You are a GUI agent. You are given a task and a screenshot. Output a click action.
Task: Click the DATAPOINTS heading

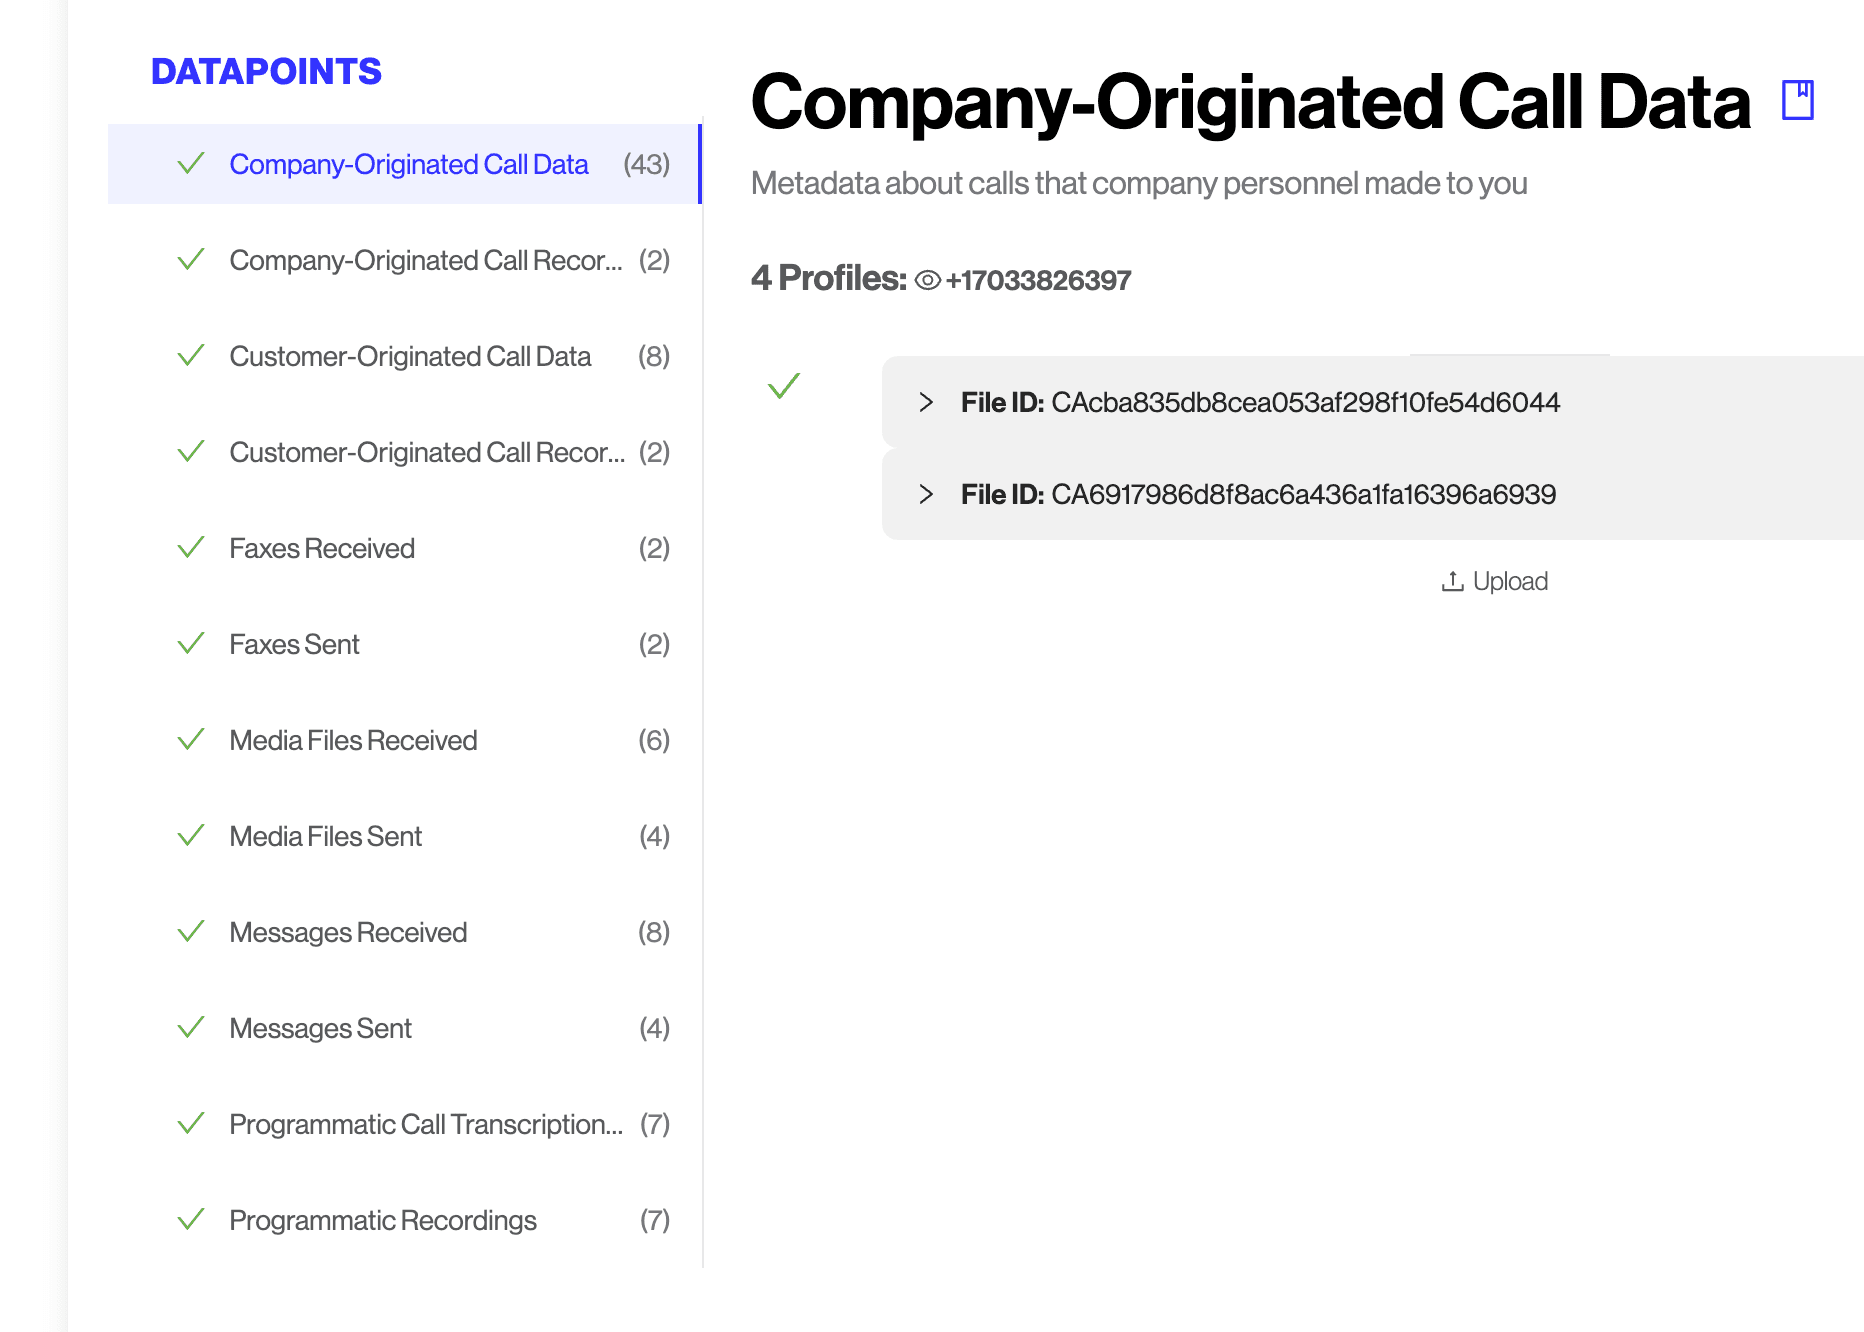266,72
